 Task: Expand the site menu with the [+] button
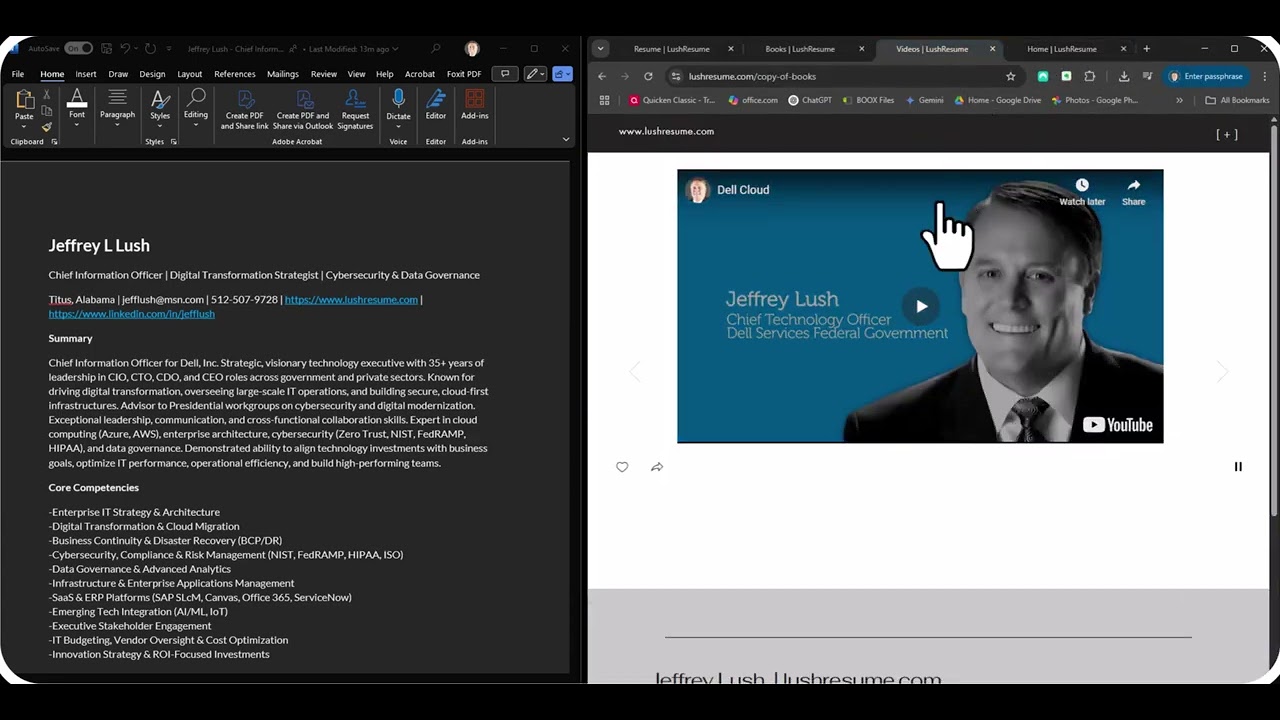point(1227,134)
